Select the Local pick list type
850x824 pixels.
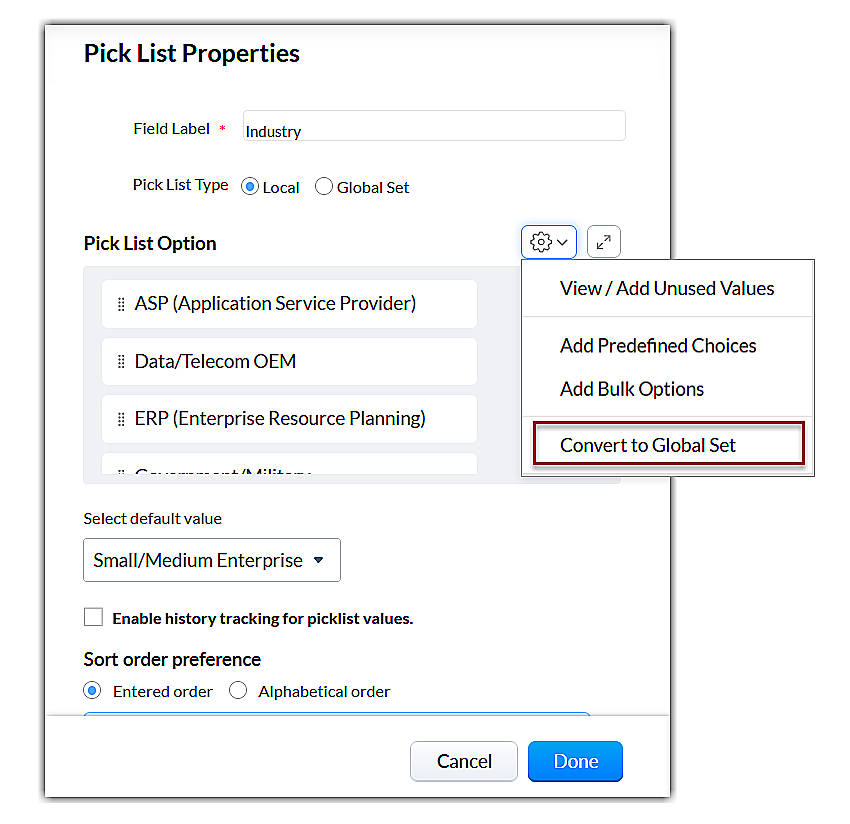coord(250,187)
